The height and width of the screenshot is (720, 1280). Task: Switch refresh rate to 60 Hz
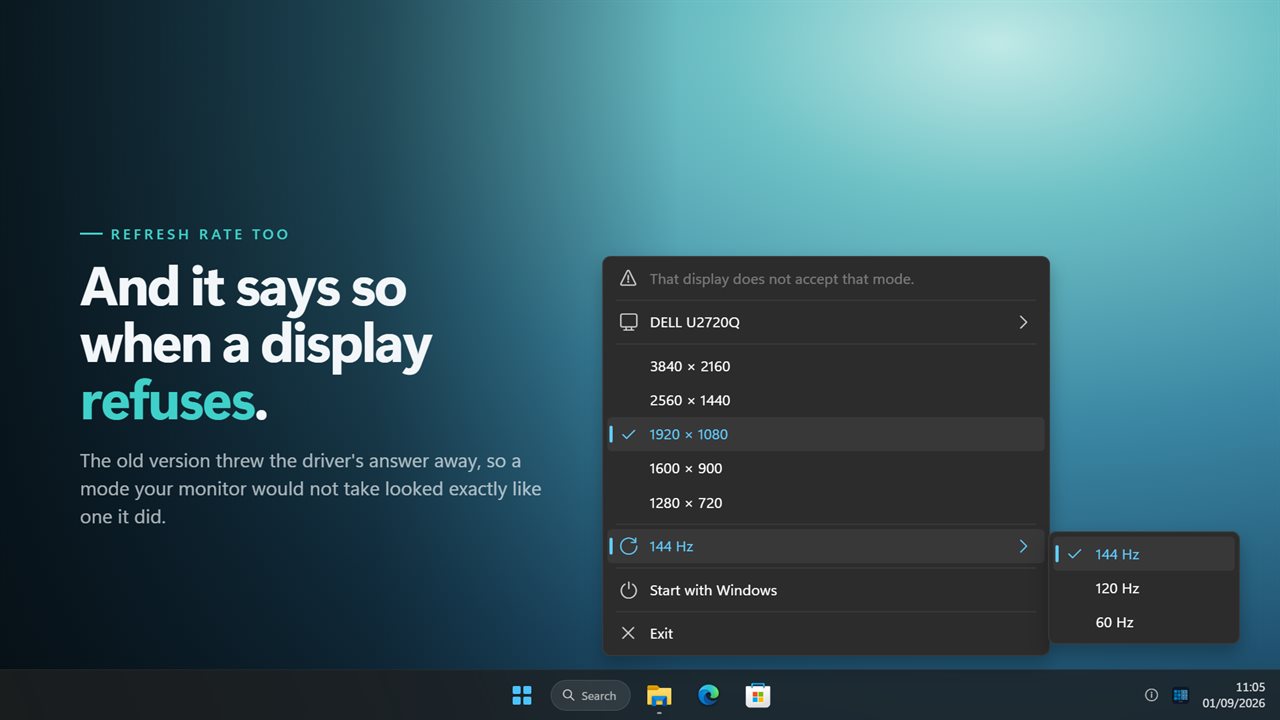pos(1144,622)
